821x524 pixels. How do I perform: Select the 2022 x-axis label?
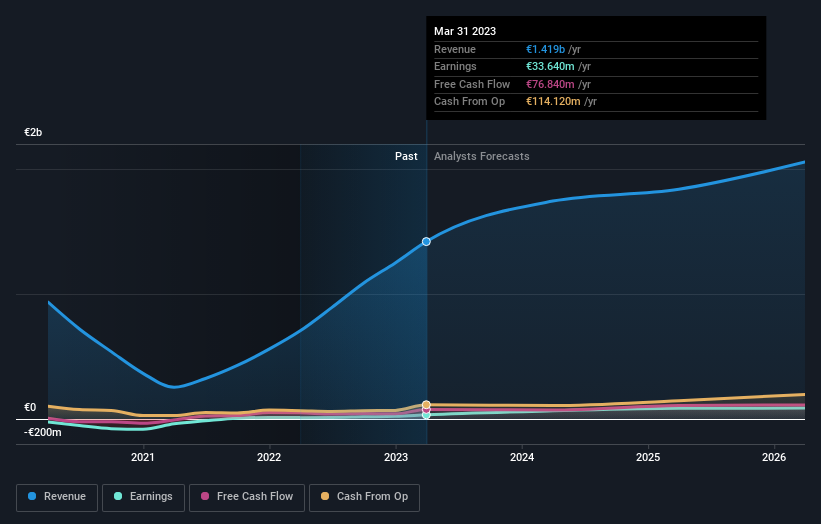tap(269, 457)
